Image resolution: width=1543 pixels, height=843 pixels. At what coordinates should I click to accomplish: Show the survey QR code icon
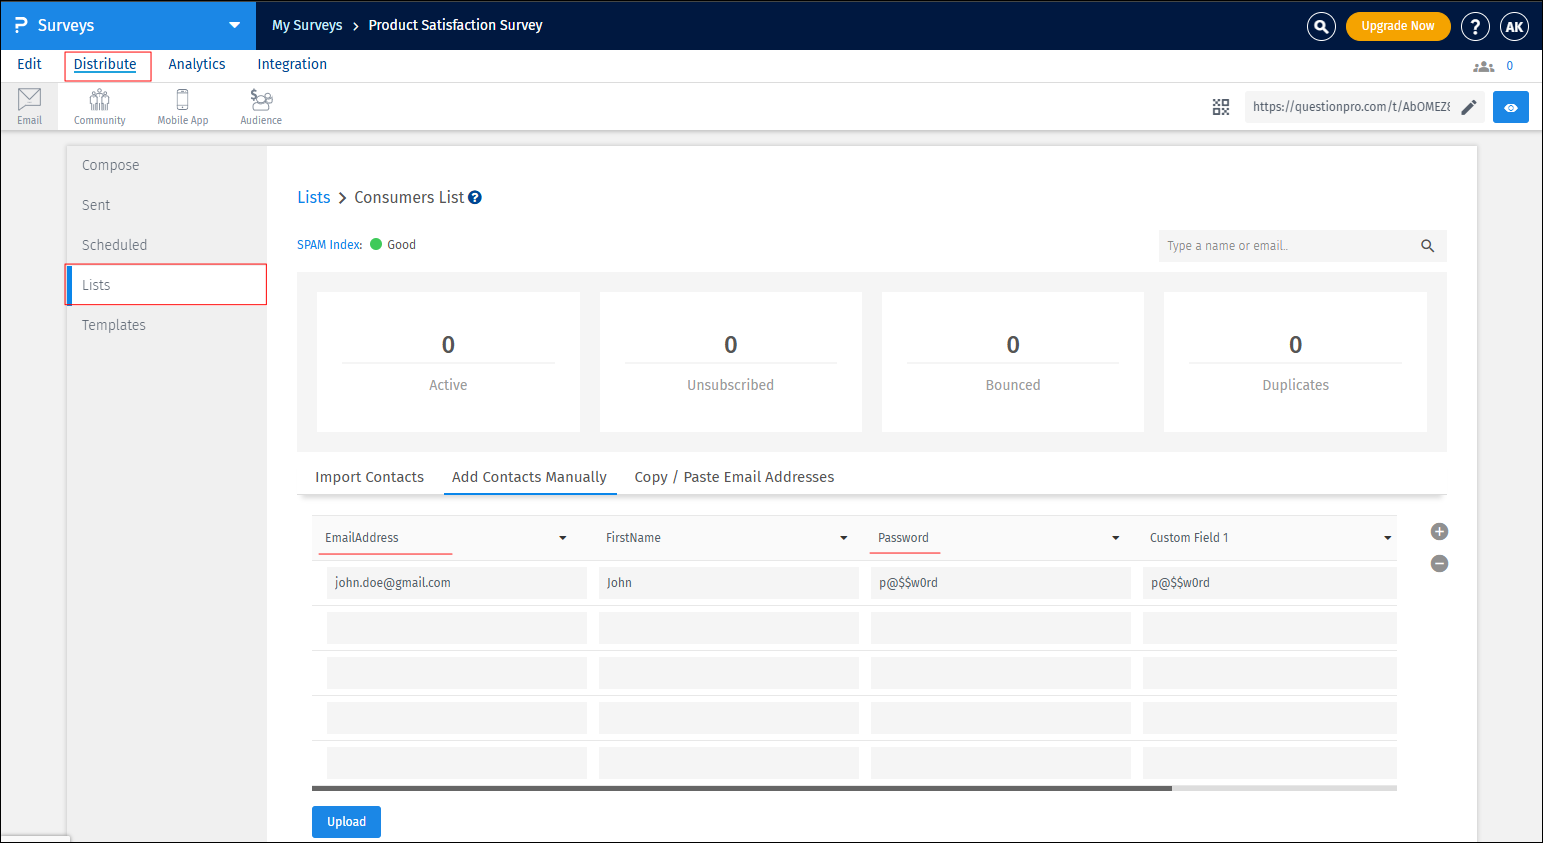1220,107
